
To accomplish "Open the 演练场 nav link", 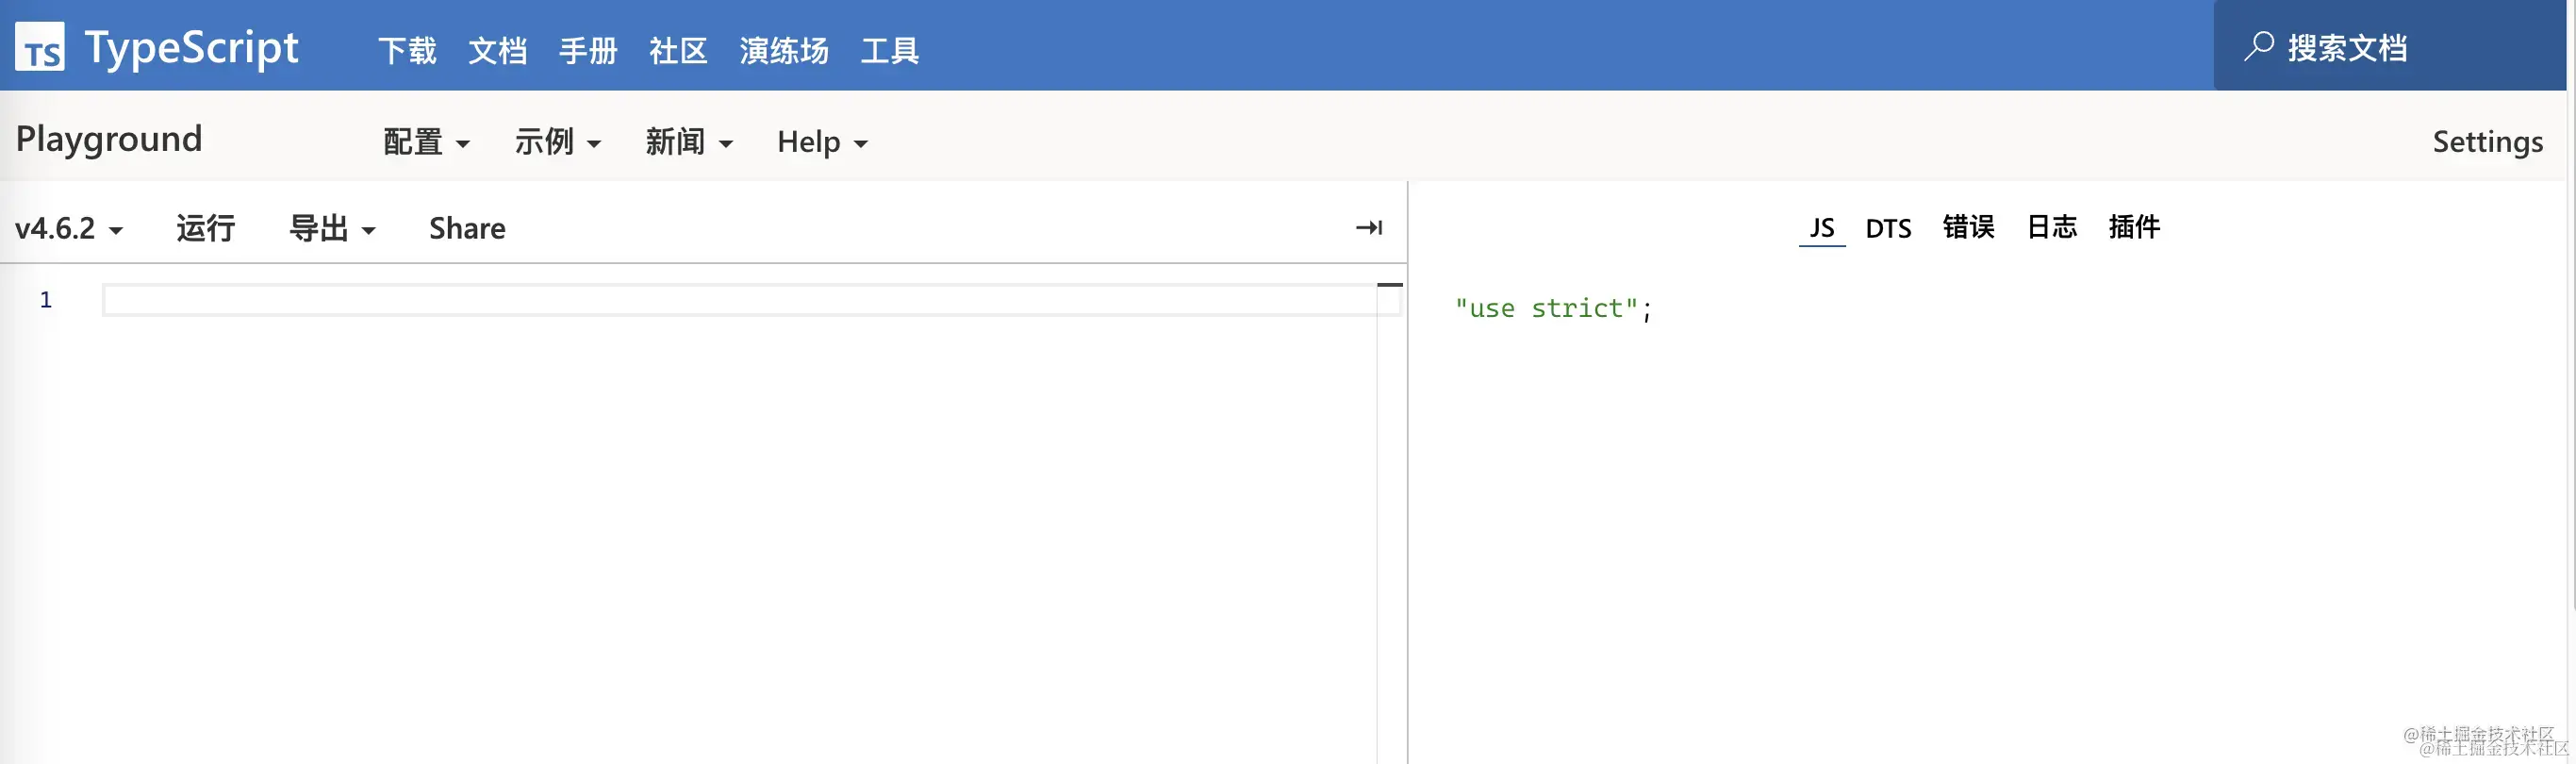I will (784, 50).
